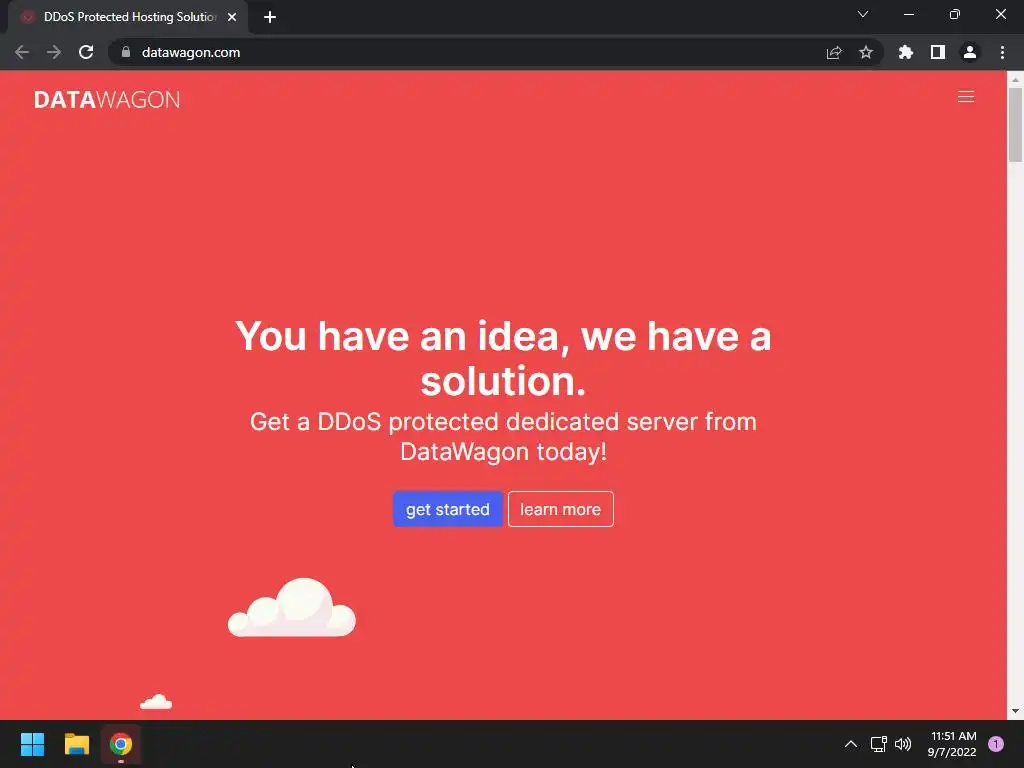Go back using the browser back arrow
1024x768 pixels.
[22, 52]
